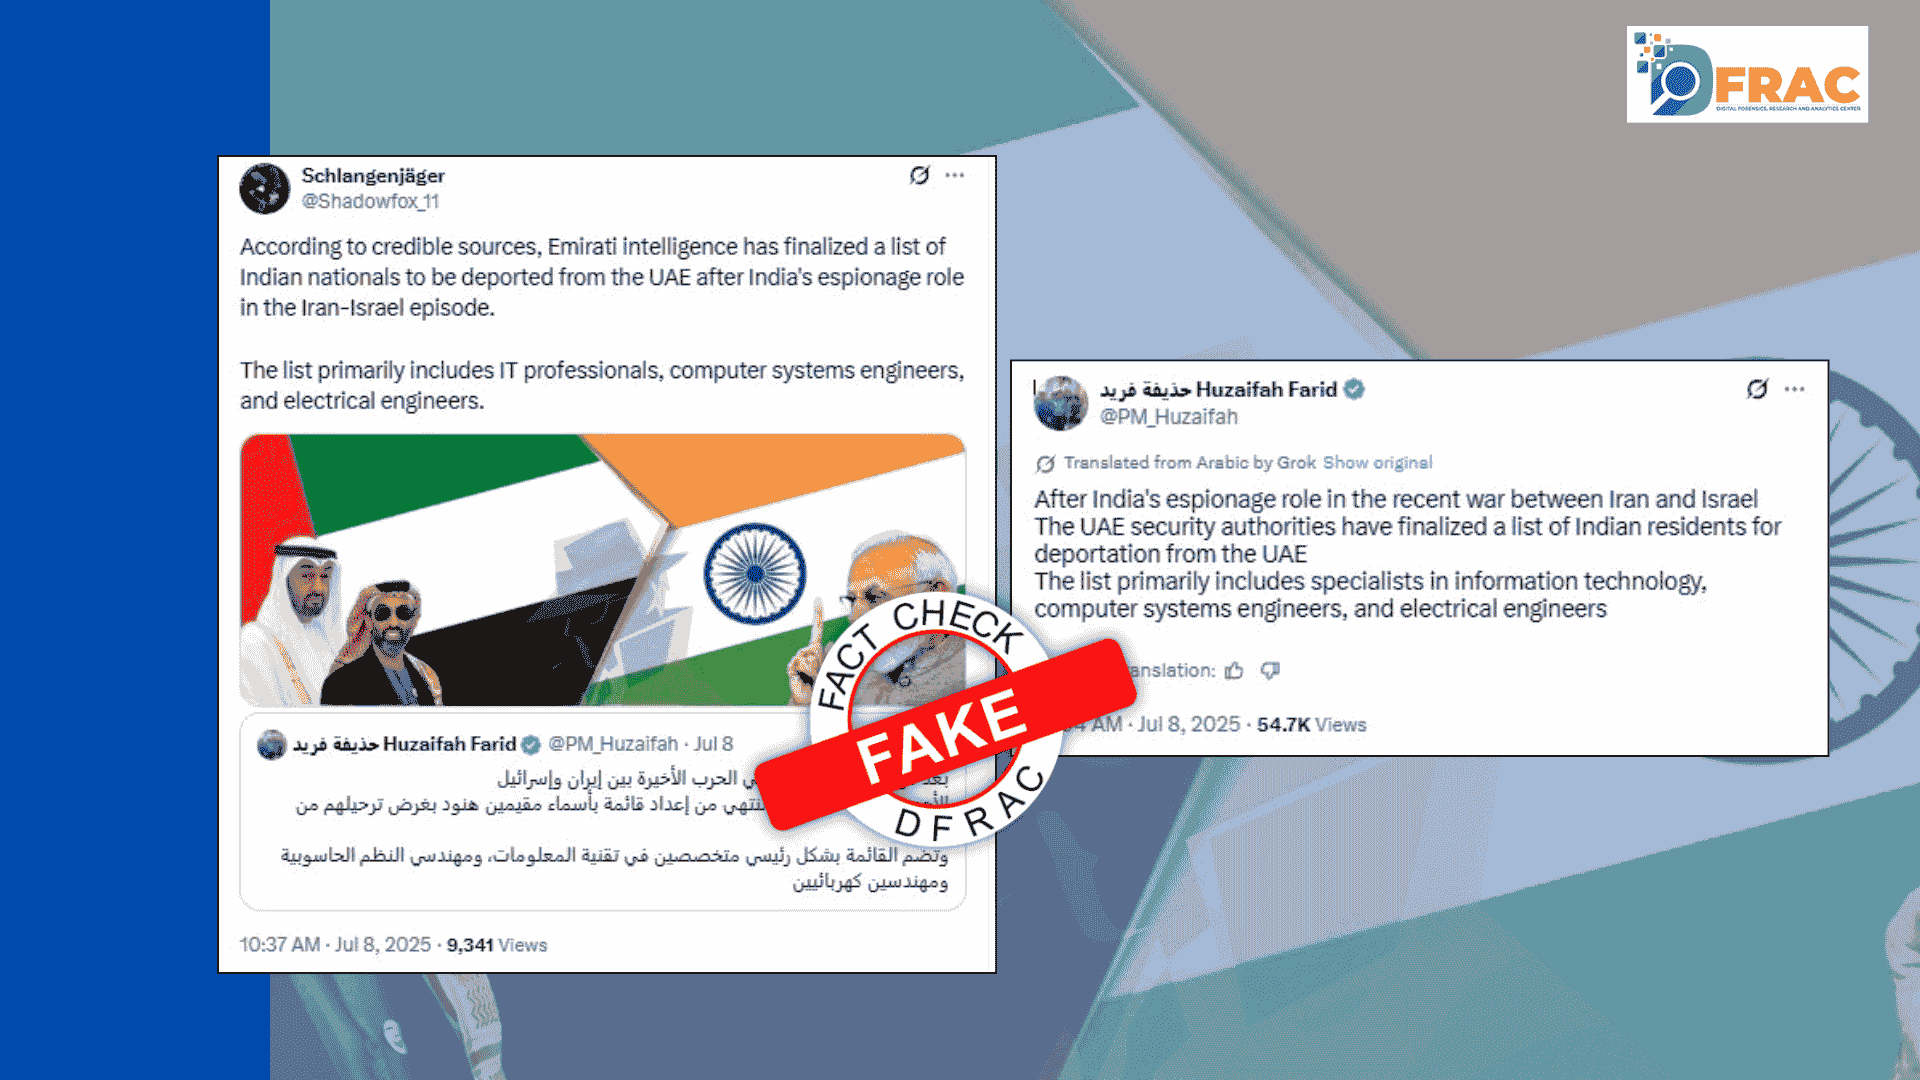Click the Grok icon on Huzaifah Farid's tweet
This screenshot has height=1080, width=1920.
[x=1757, y=389]
